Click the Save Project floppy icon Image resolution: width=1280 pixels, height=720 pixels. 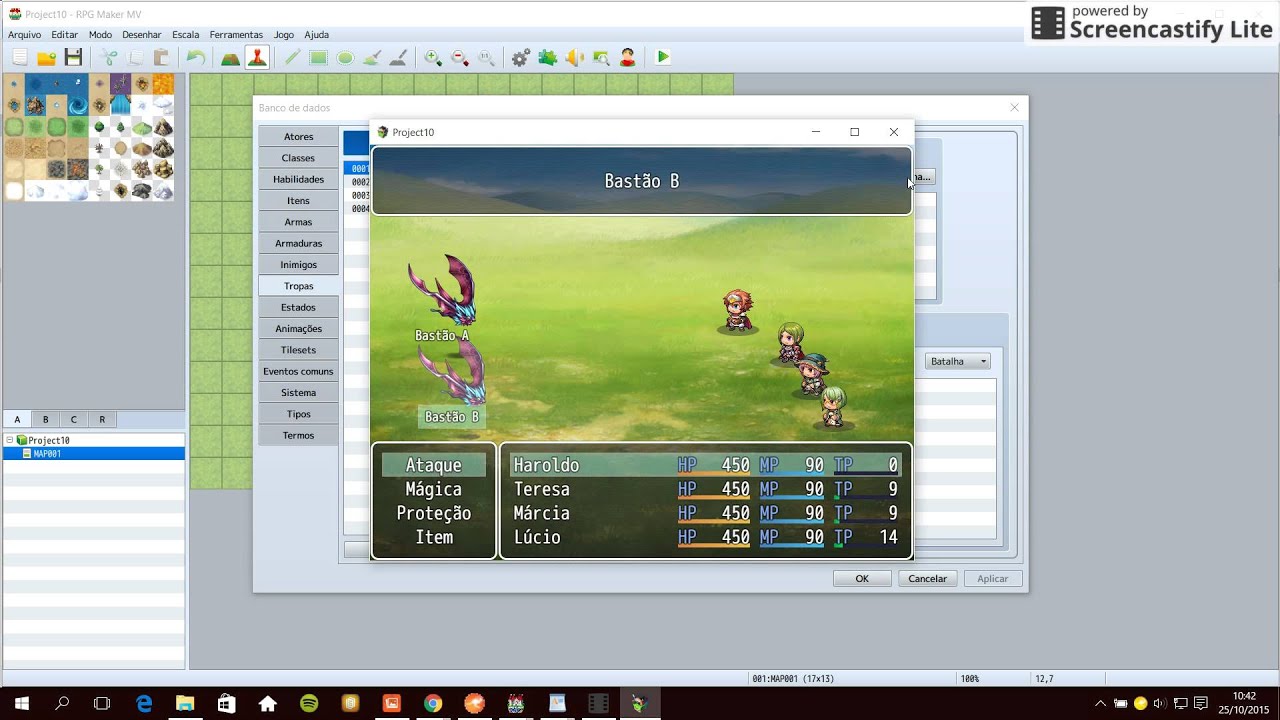73,58
